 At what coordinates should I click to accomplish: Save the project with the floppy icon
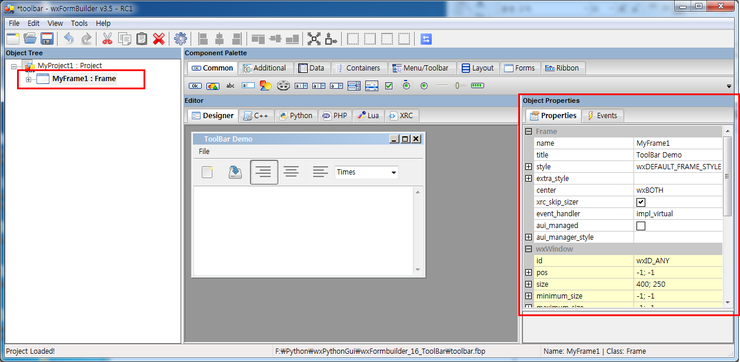pyautogui.click(x=47, y=39)
